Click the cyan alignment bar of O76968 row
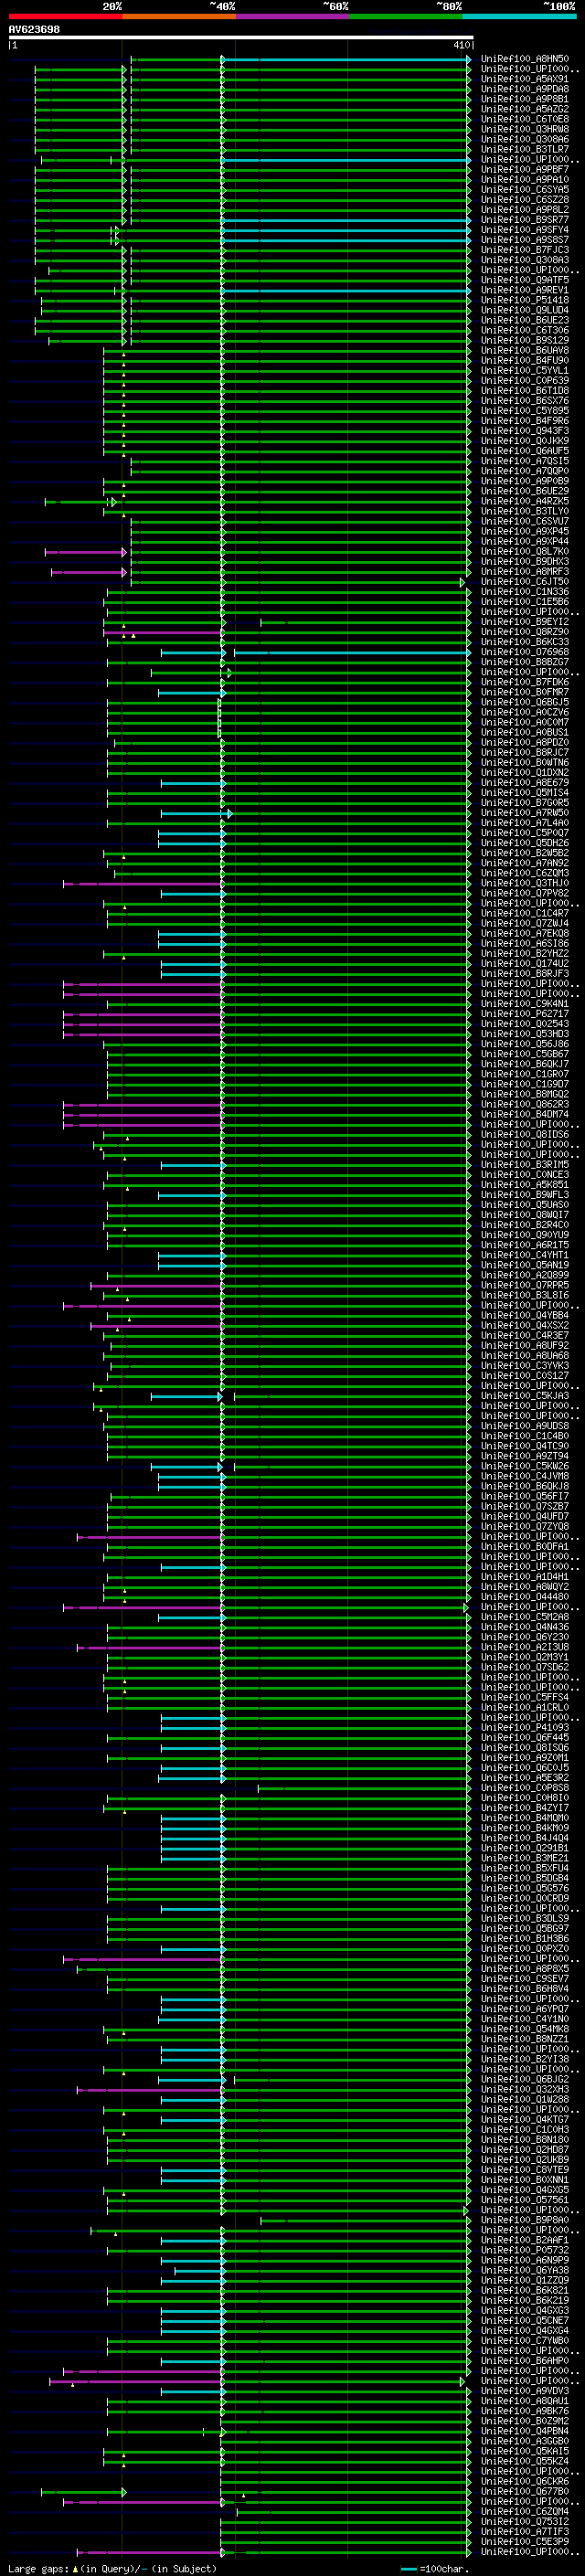 [352, 652]
